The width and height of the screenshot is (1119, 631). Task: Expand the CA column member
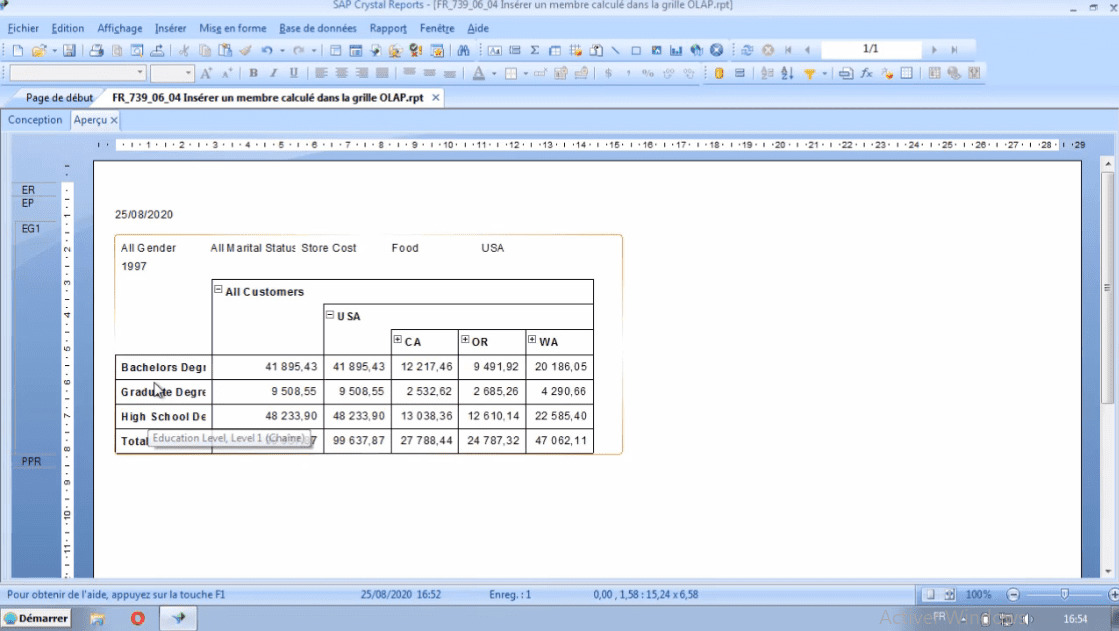(398, 340)
